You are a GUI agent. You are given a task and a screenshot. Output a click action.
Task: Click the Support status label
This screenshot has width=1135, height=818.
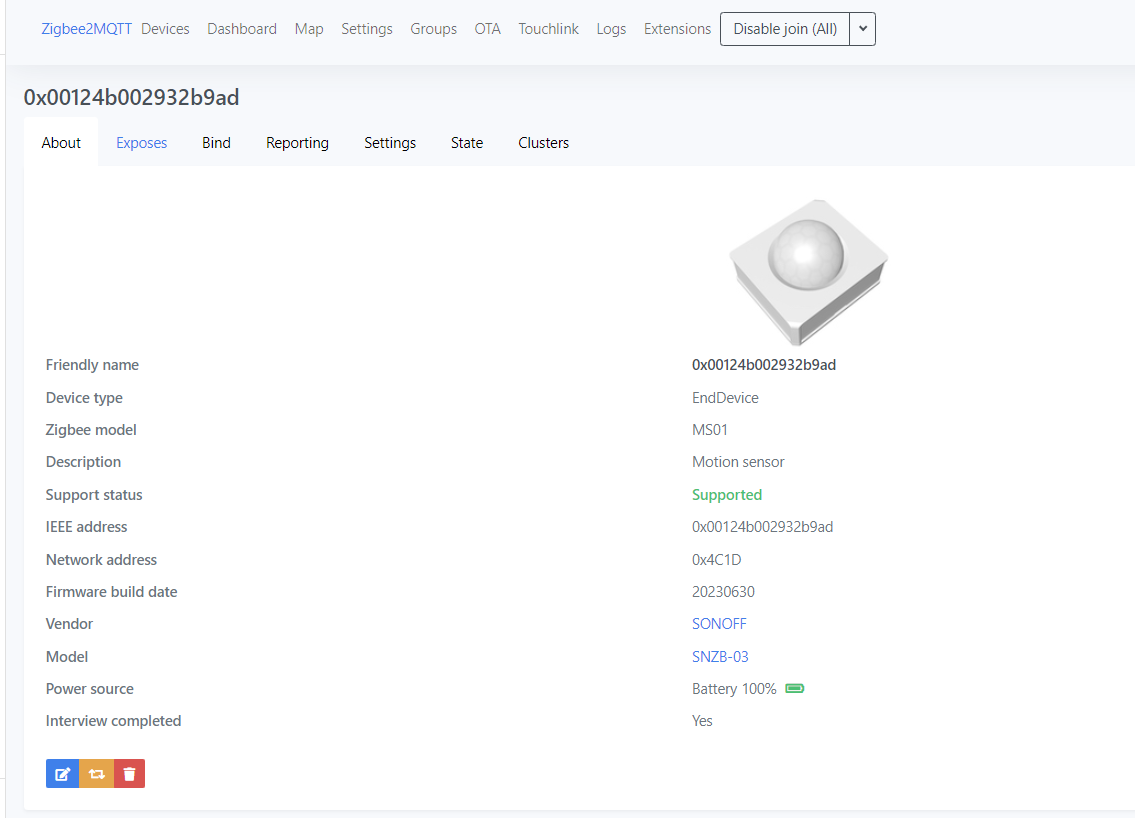[x=94, y=494]
